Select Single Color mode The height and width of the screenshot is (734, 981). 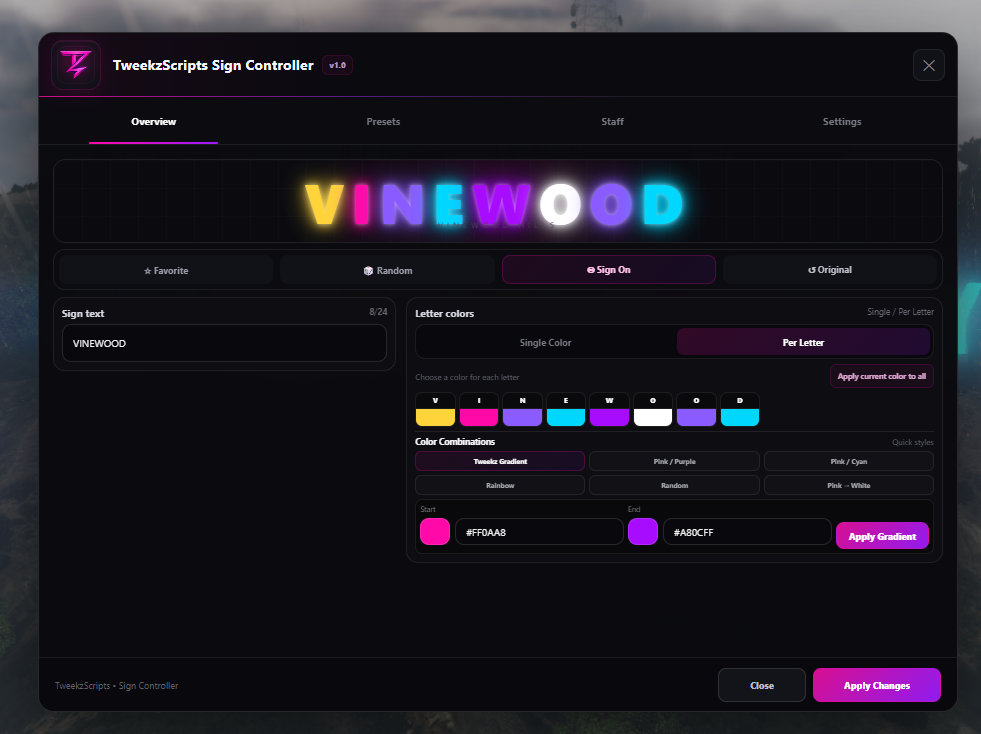coord(546,342)
